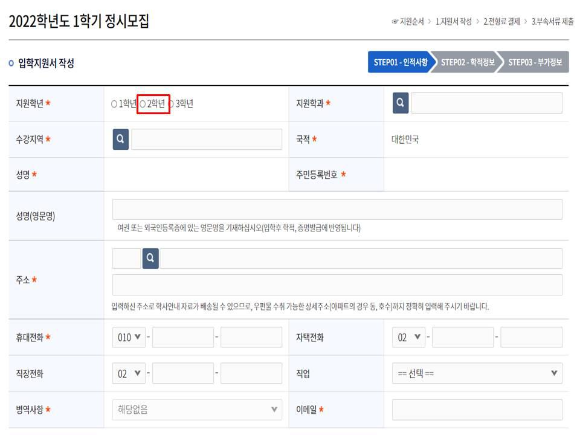580x435 pixels.
Task: Click 2.전형료 결제 breadcrumb step
Action: coord(502,21)
